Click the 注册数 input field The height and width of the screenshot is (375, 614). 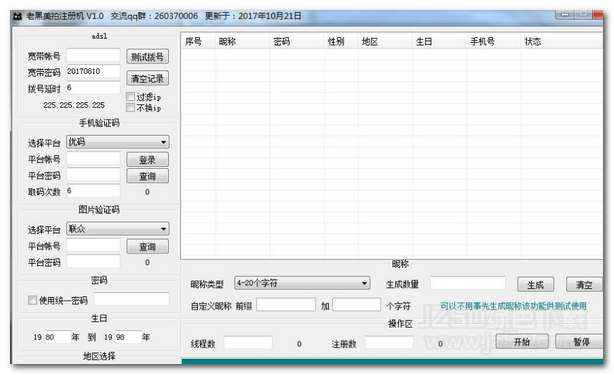[389, 343]
